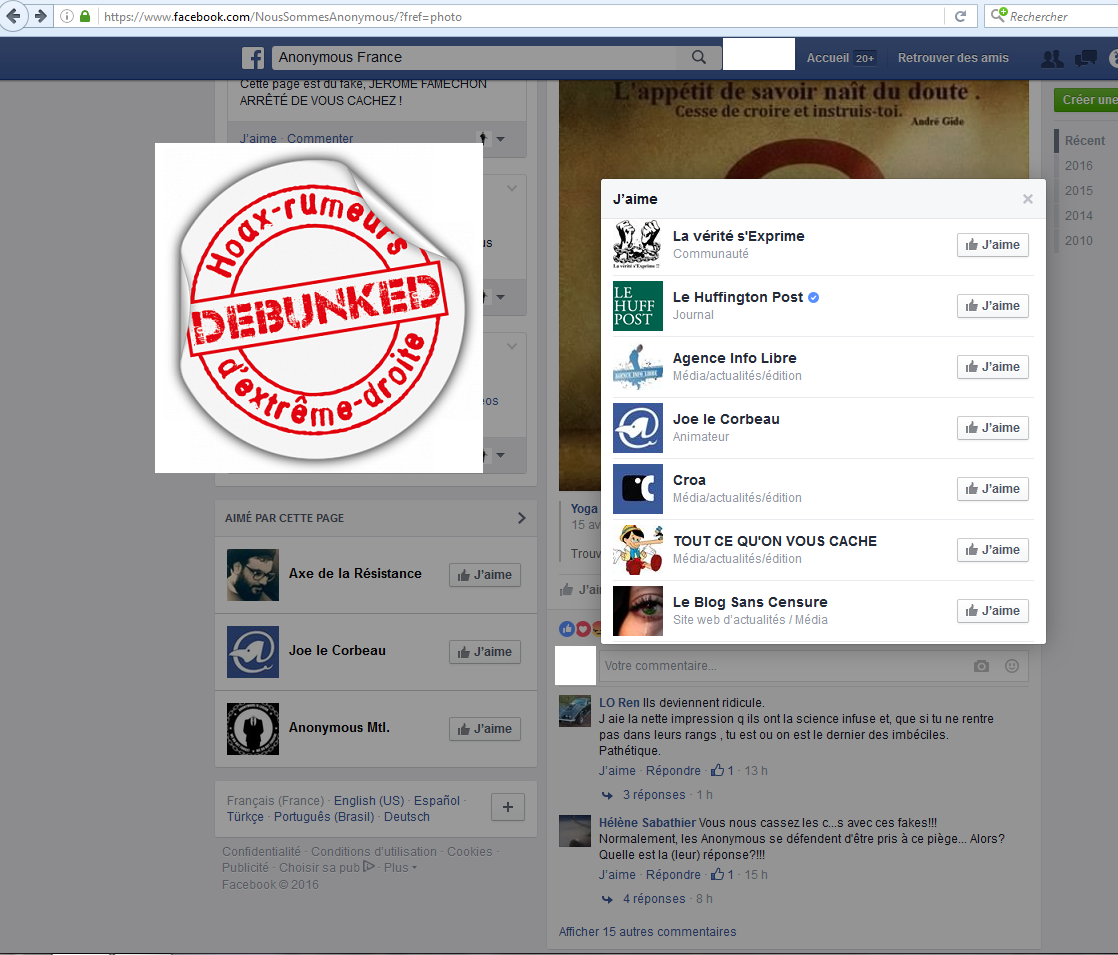The height and width of the screenshot is (955, 1118).
Task: Open the Anonymous Mtl. logo thumbnail
Action: click(252, 729)
